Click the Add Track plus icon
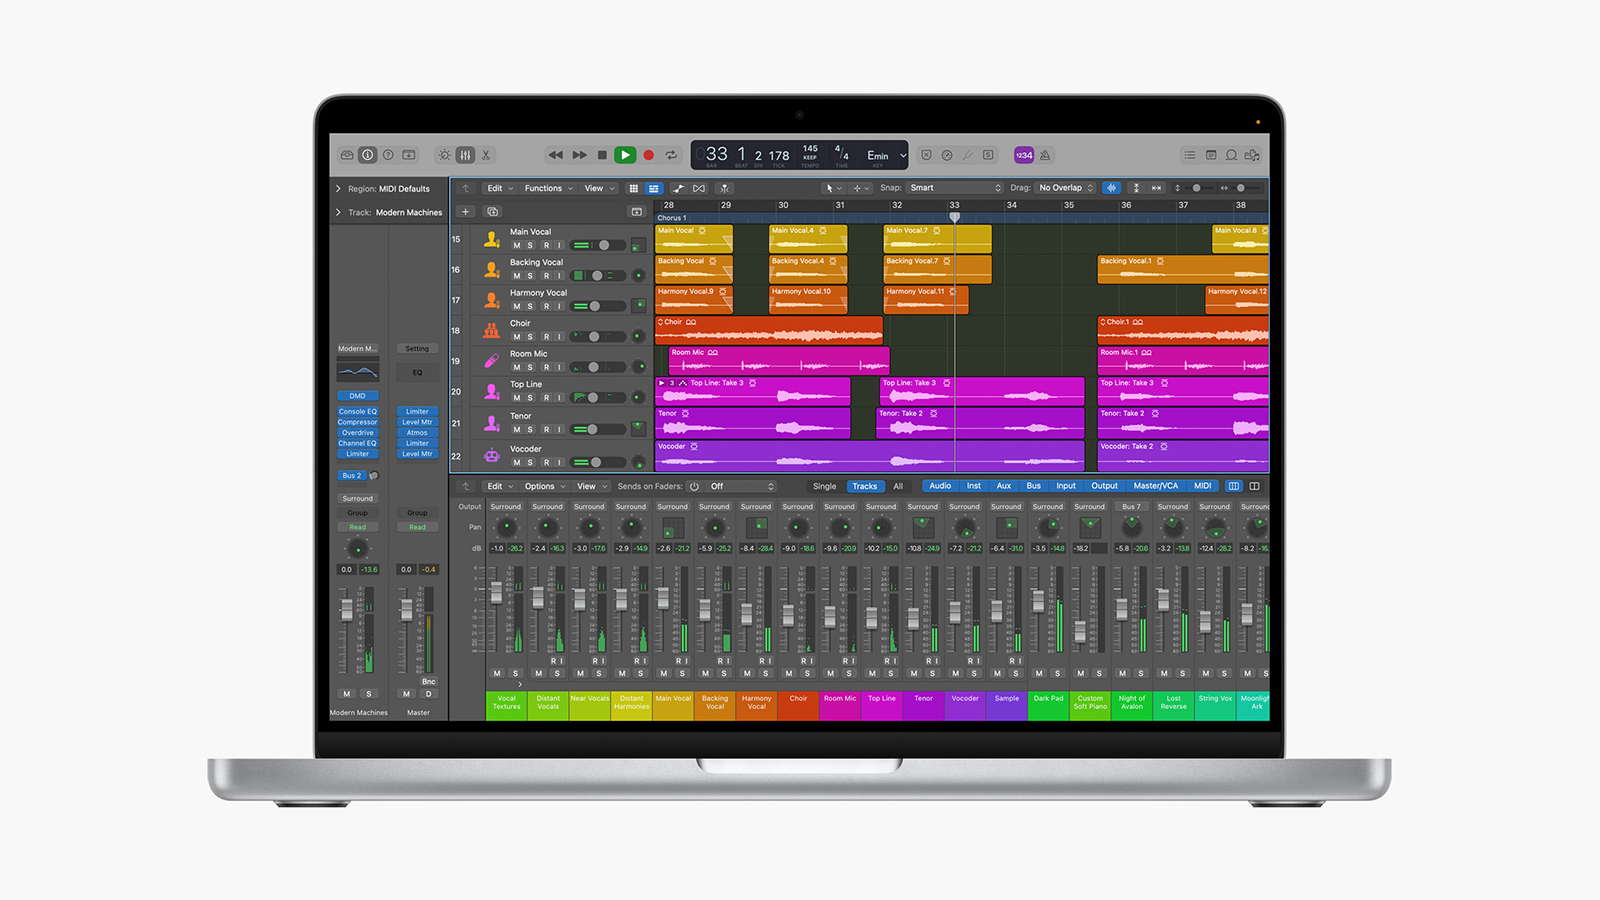Viewport: 1600px width, 900px height. pyautogui.click(x=465, y=211)
